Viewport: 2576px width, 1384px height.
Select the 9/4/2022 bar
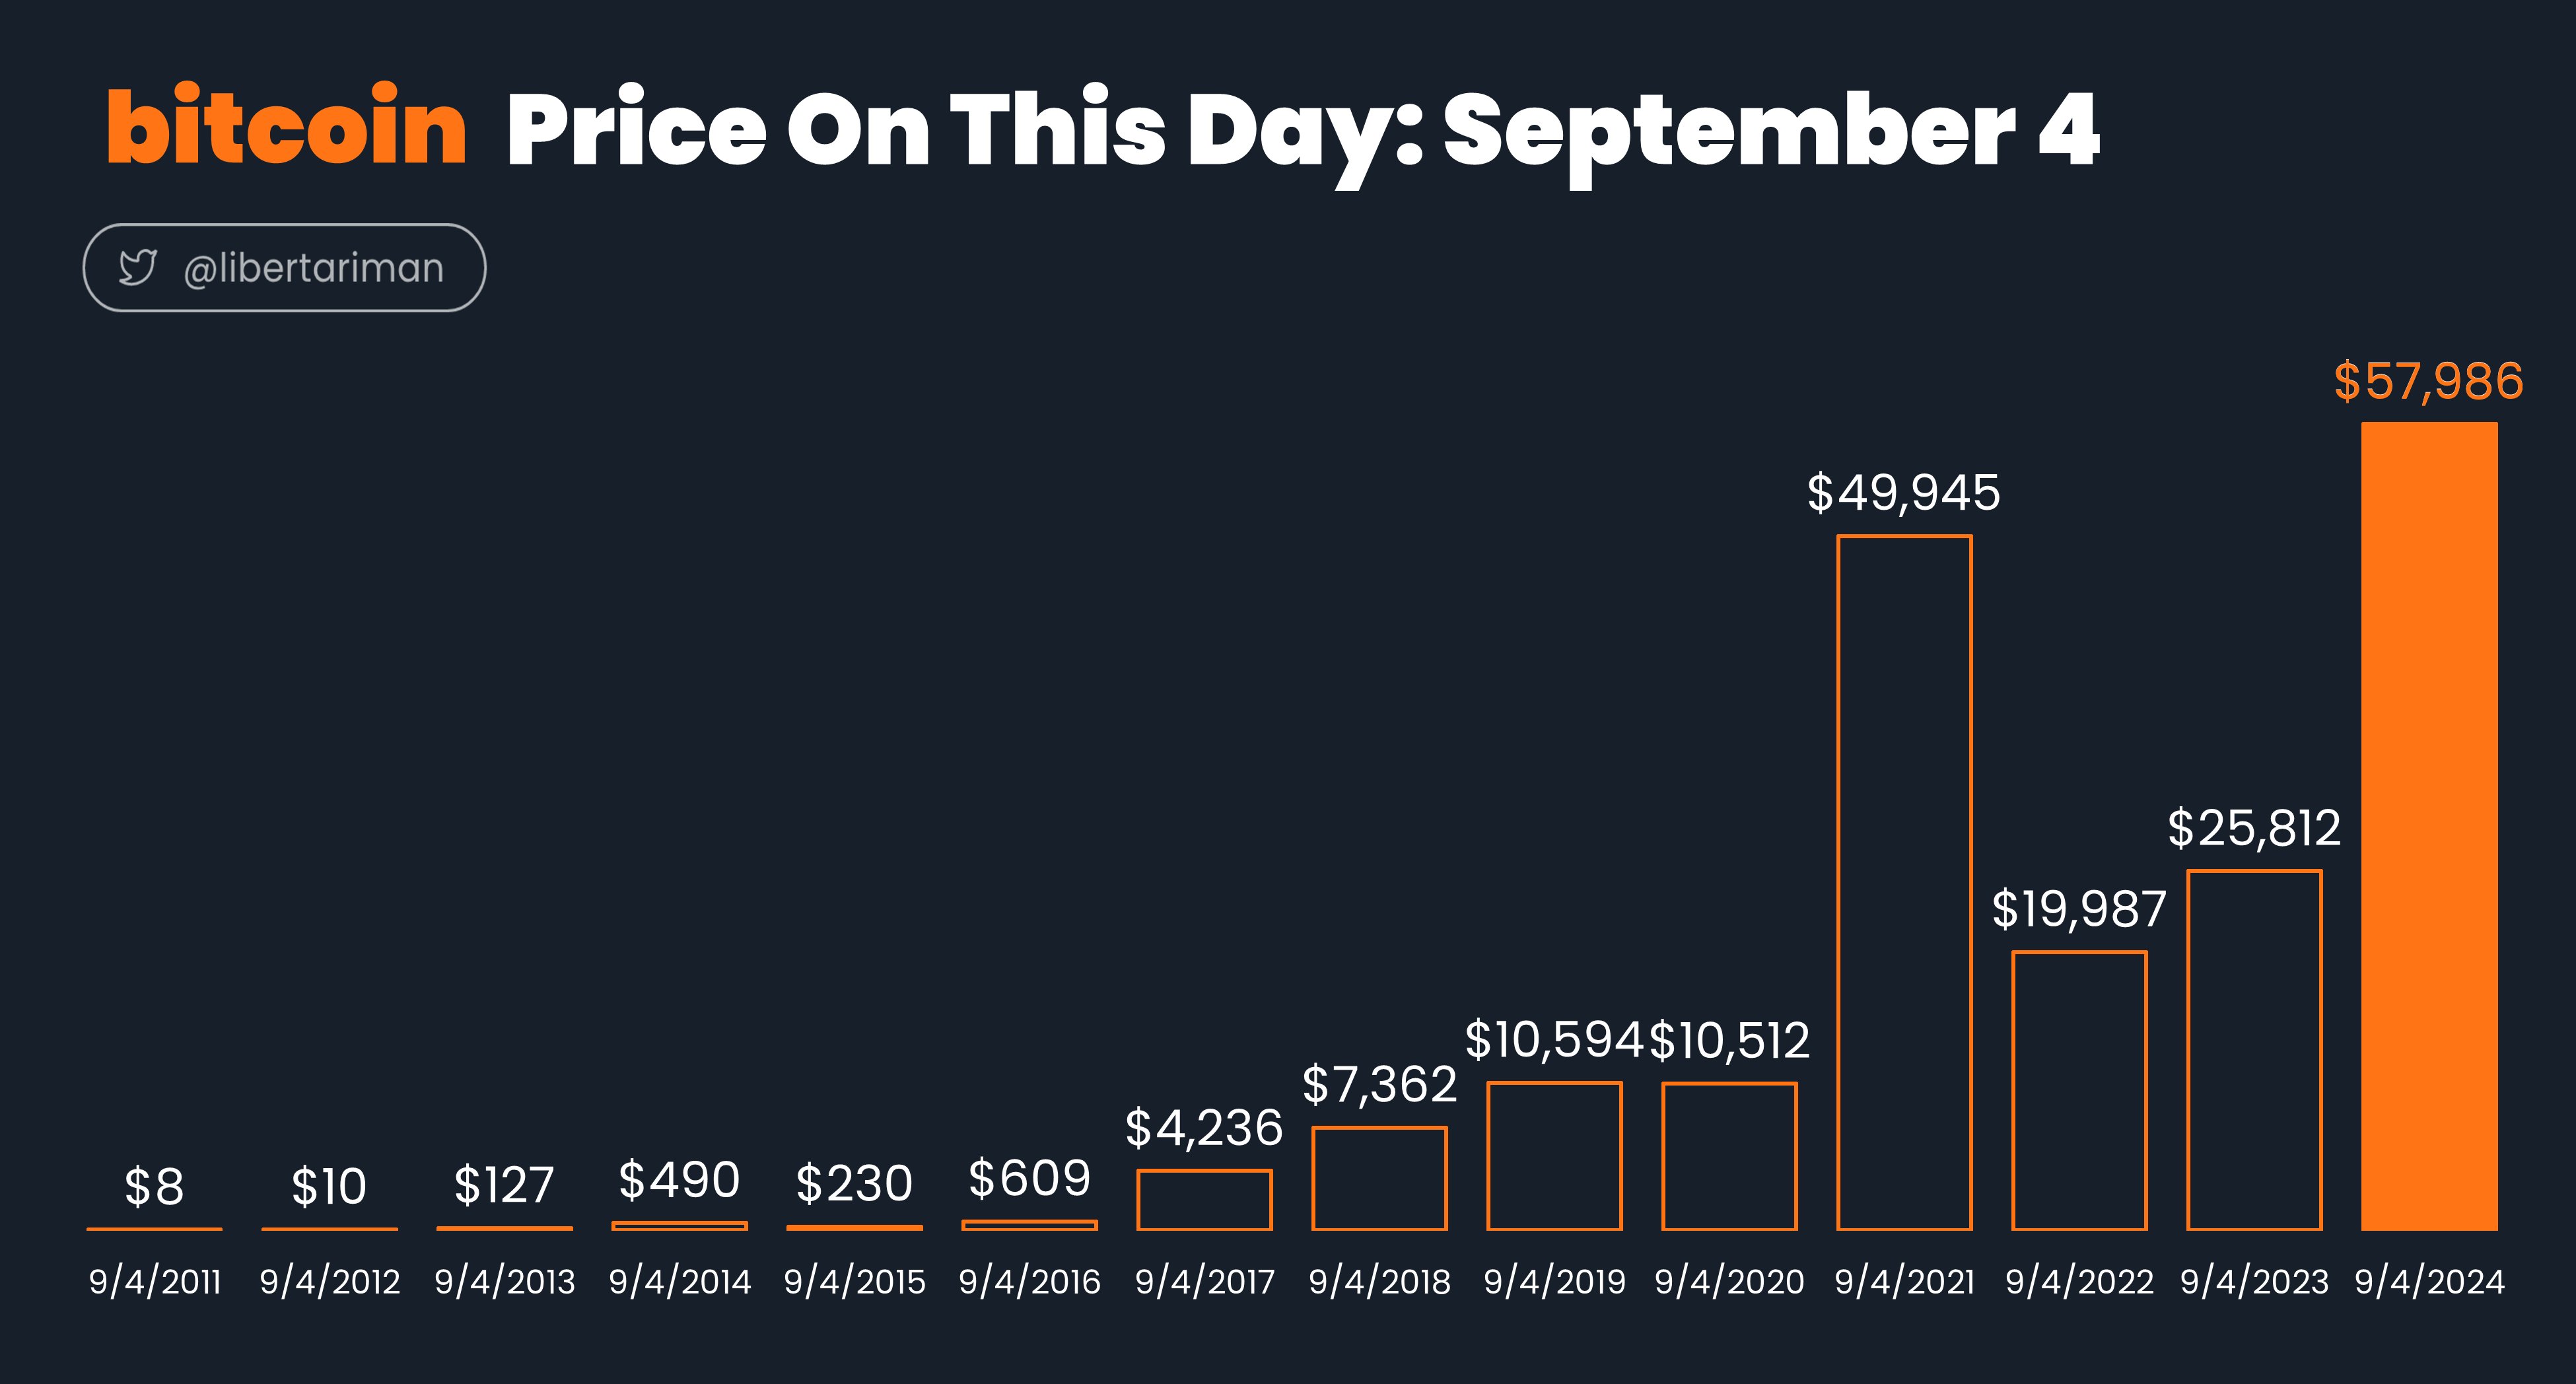[x=2079, y=1091]
